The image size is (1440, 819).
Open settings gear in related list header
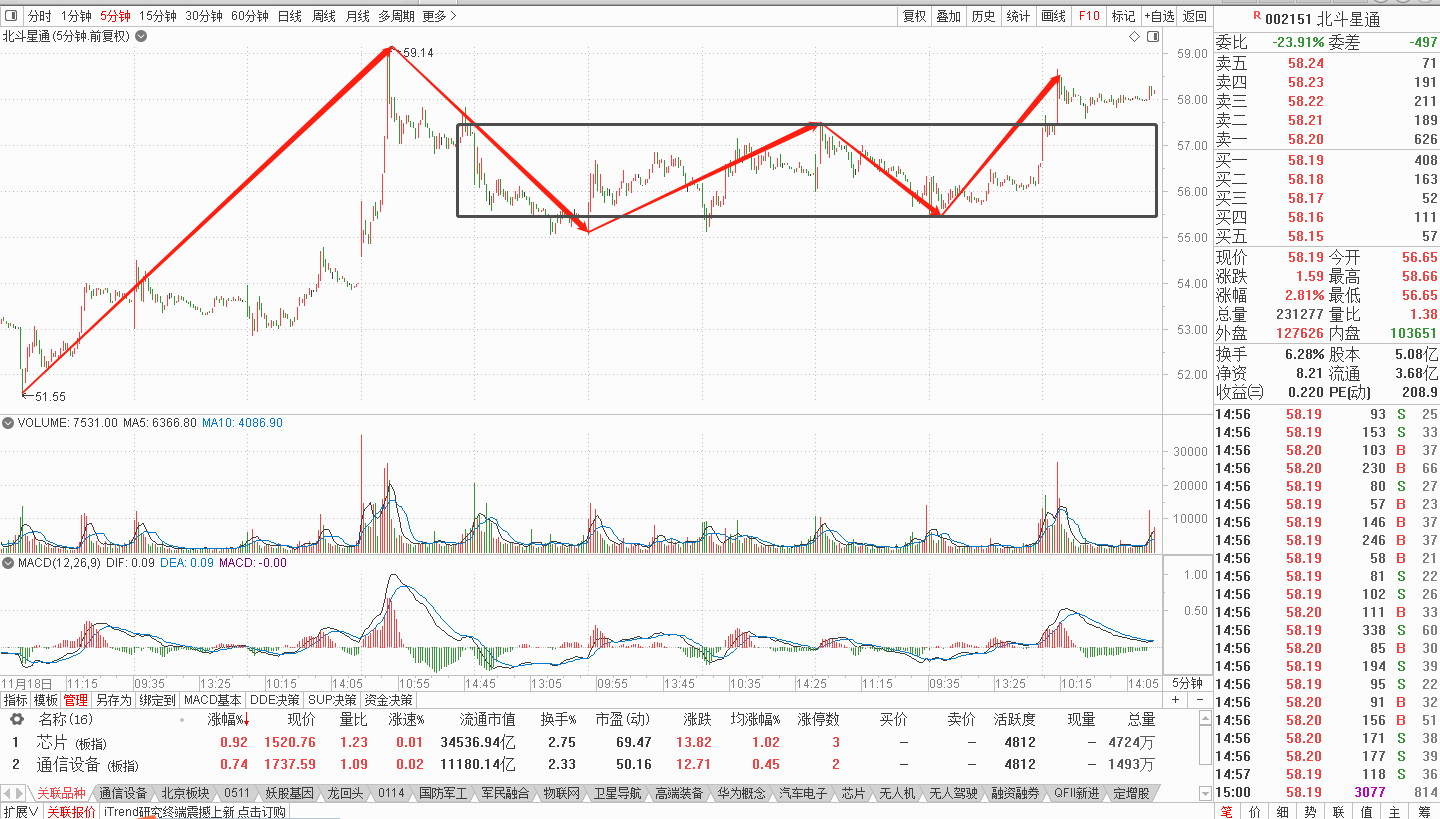pos(17,719)
